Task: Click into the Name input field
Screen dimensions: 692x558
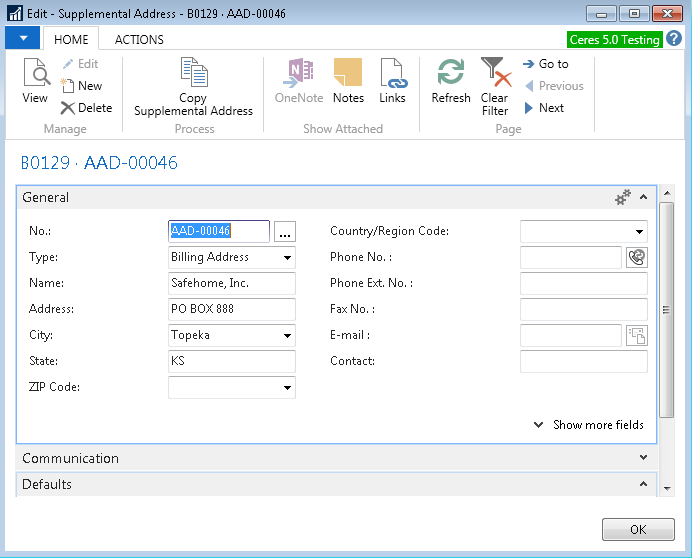Action: 232,283
